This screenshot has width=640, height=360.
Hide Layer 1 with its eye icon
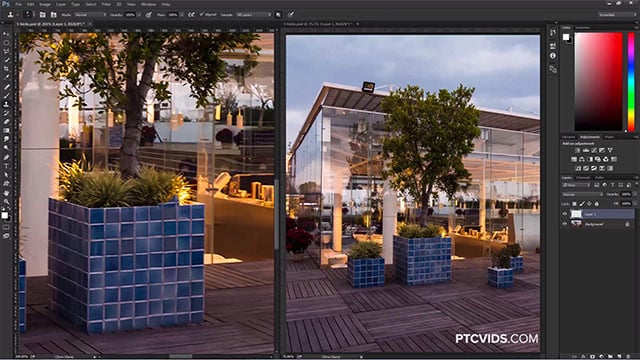point(565,214)
